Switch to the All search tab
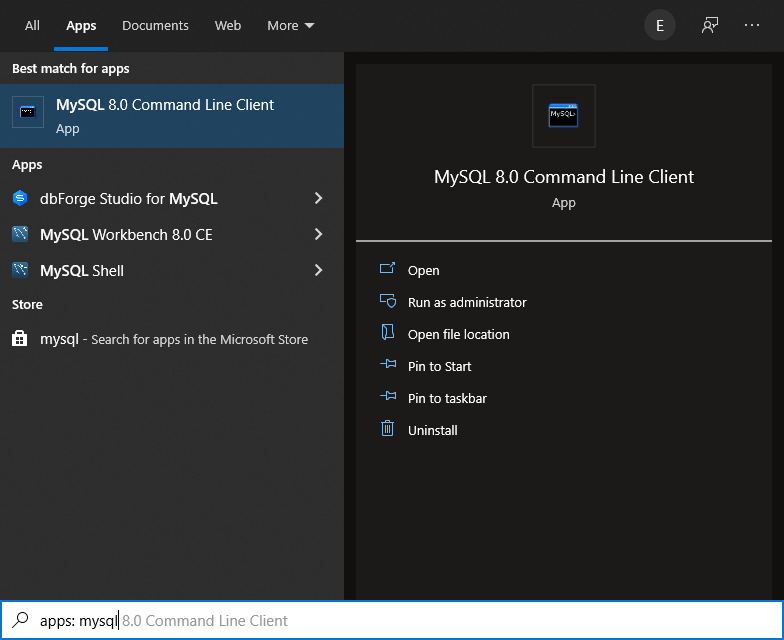784x640 pixels. [32, 26]
